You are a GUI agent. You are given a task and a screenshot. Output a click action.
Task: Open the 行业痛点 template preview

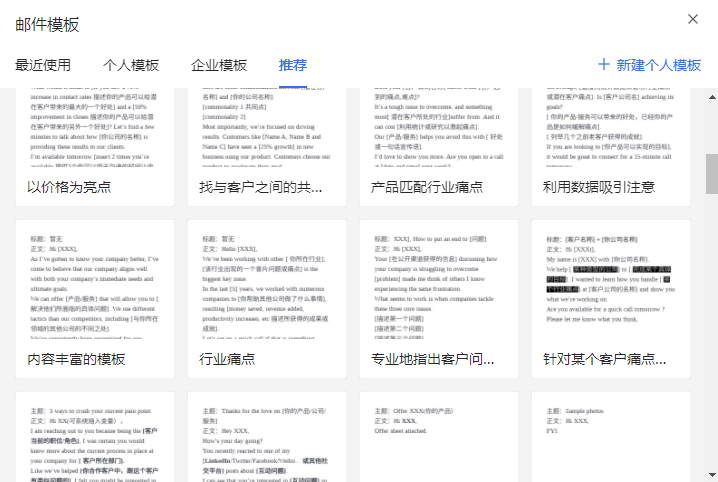(267, 299)
